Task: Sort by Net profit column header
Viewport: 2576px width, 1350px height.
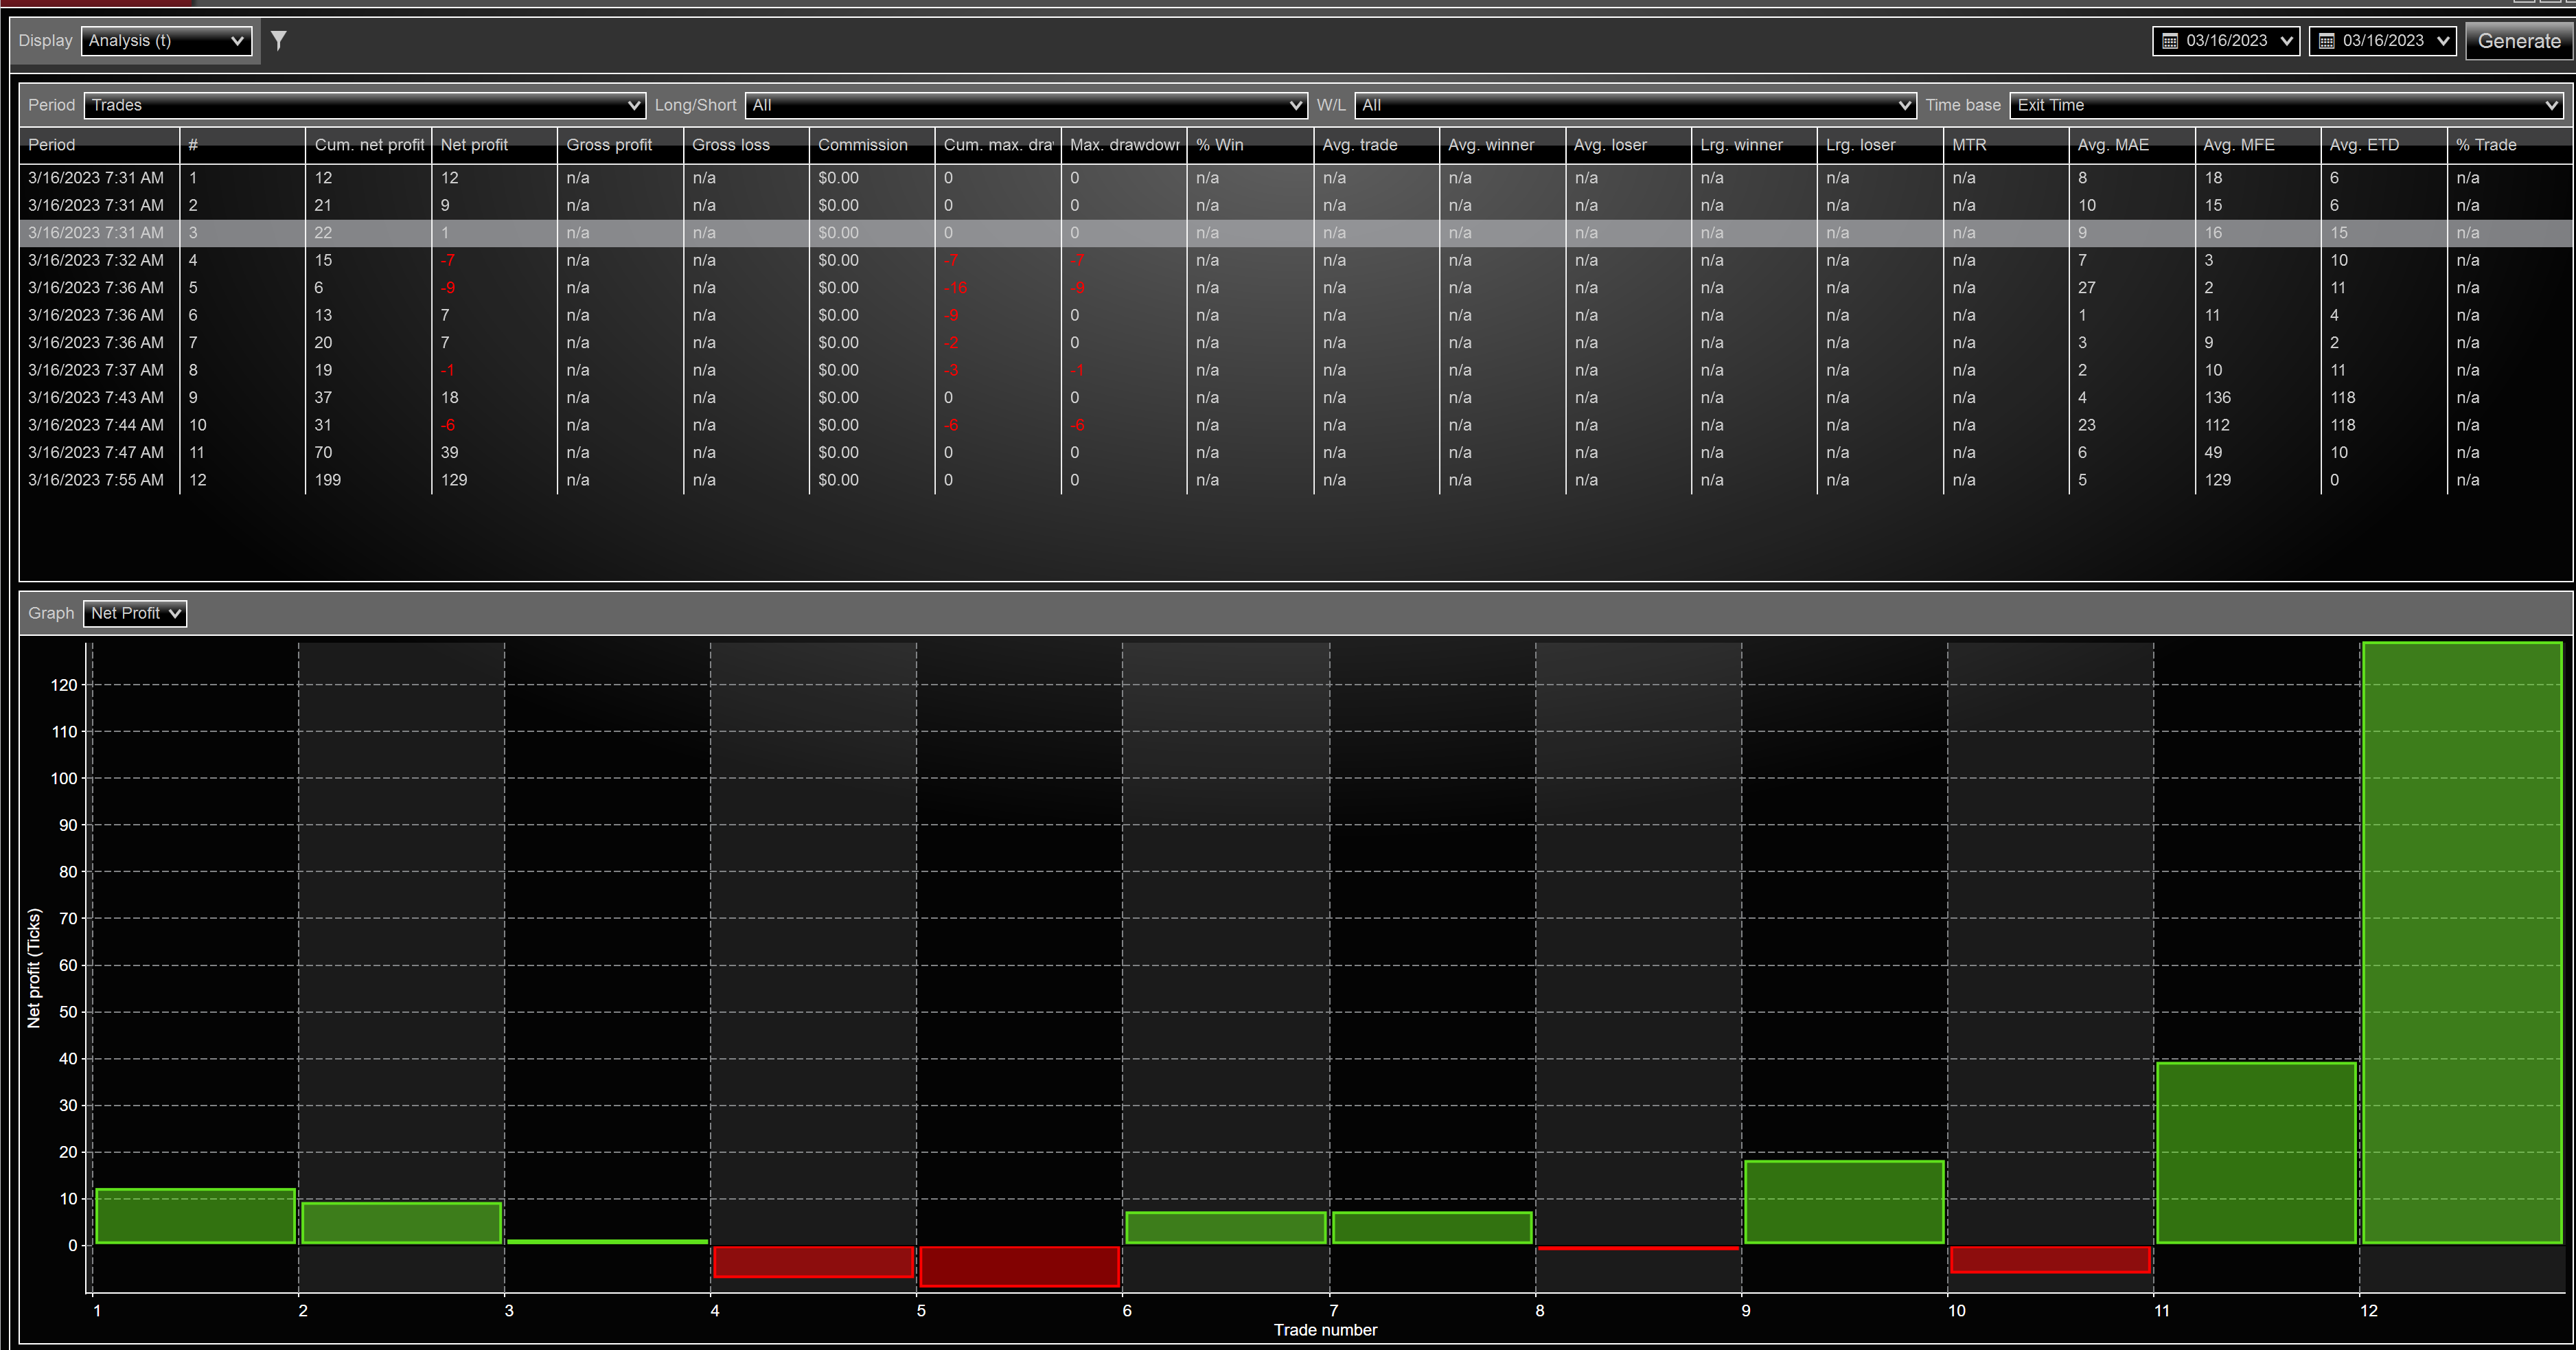Action: (494, 145)
